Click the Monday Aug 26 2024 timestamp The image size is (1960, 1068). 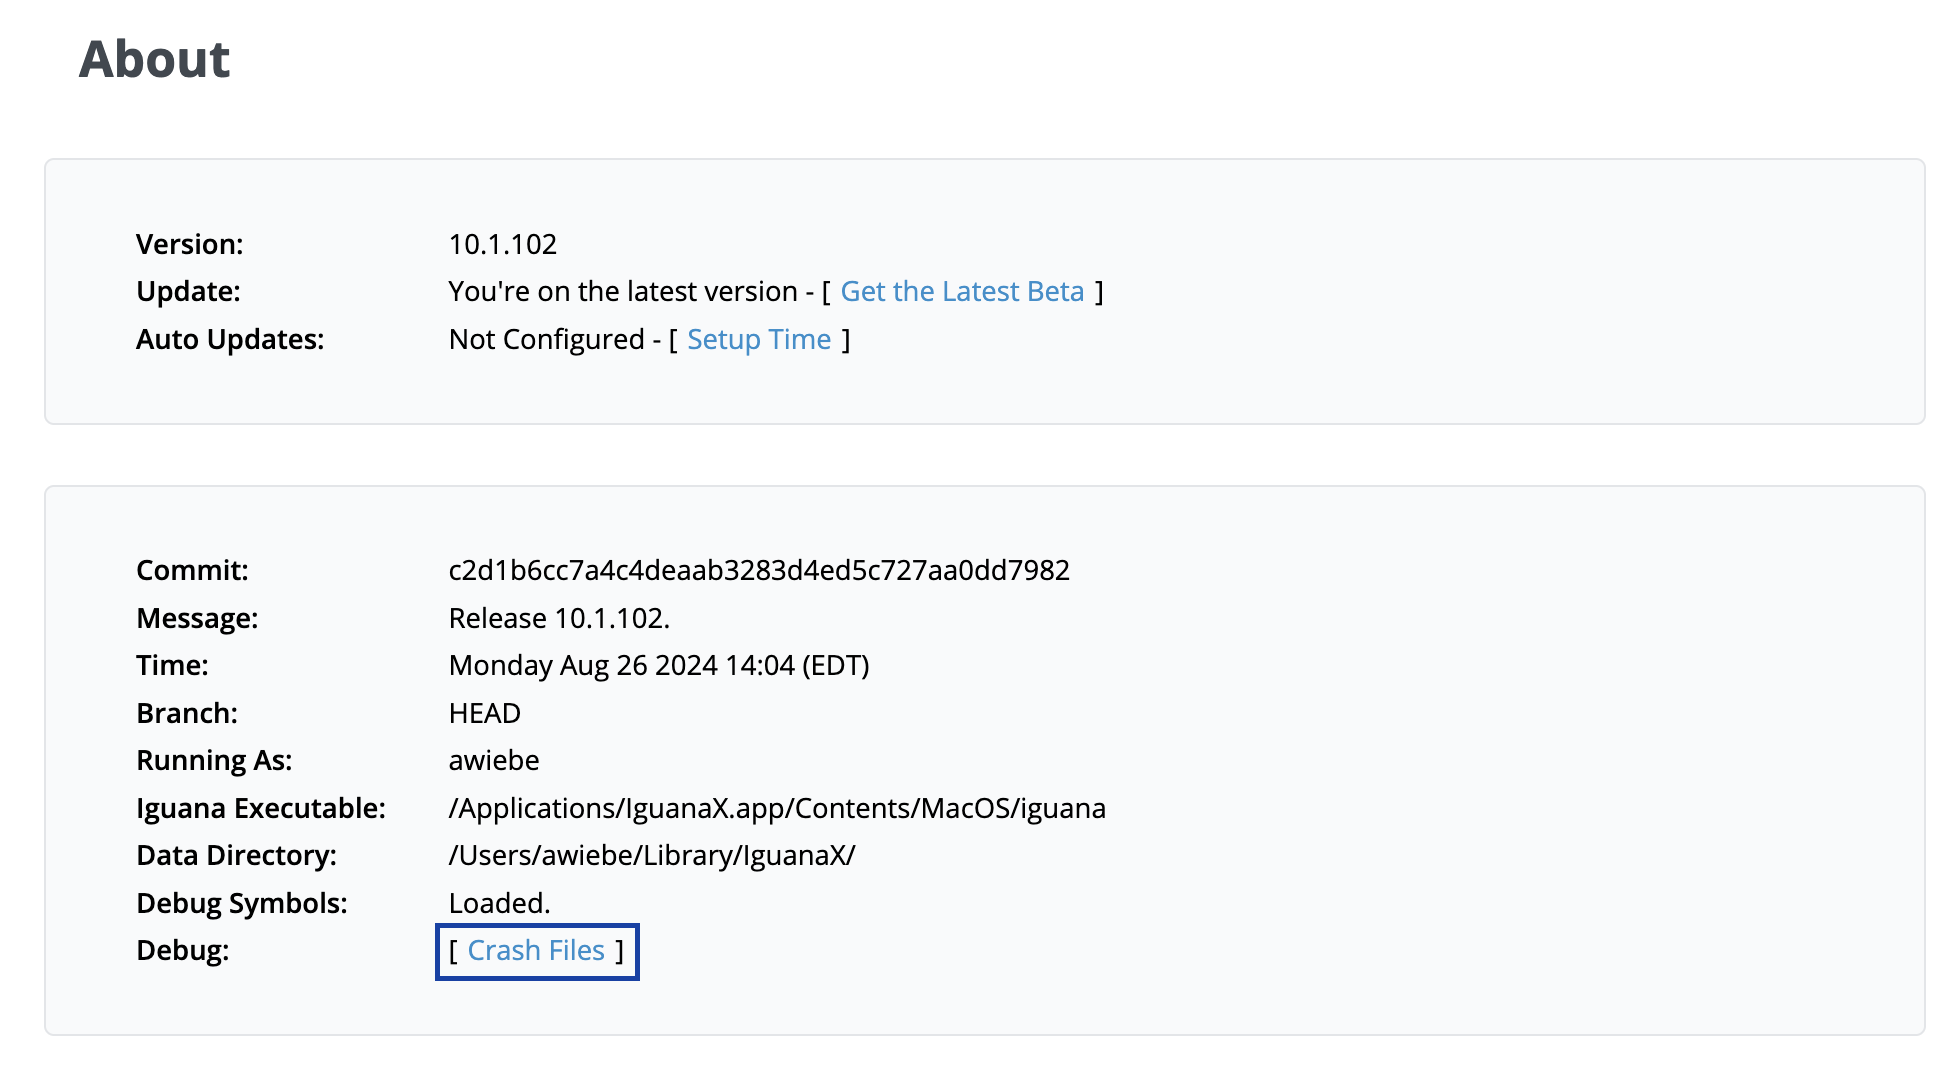[658, 666]
